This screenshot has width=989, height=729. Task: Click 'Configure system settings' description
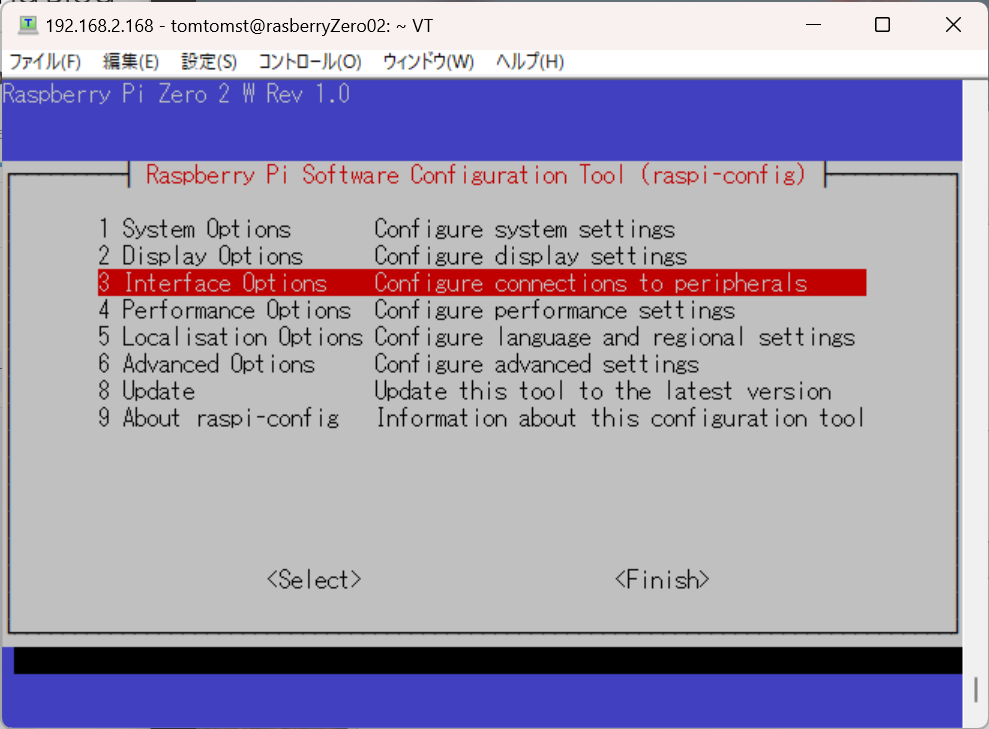tap(525, 229)
